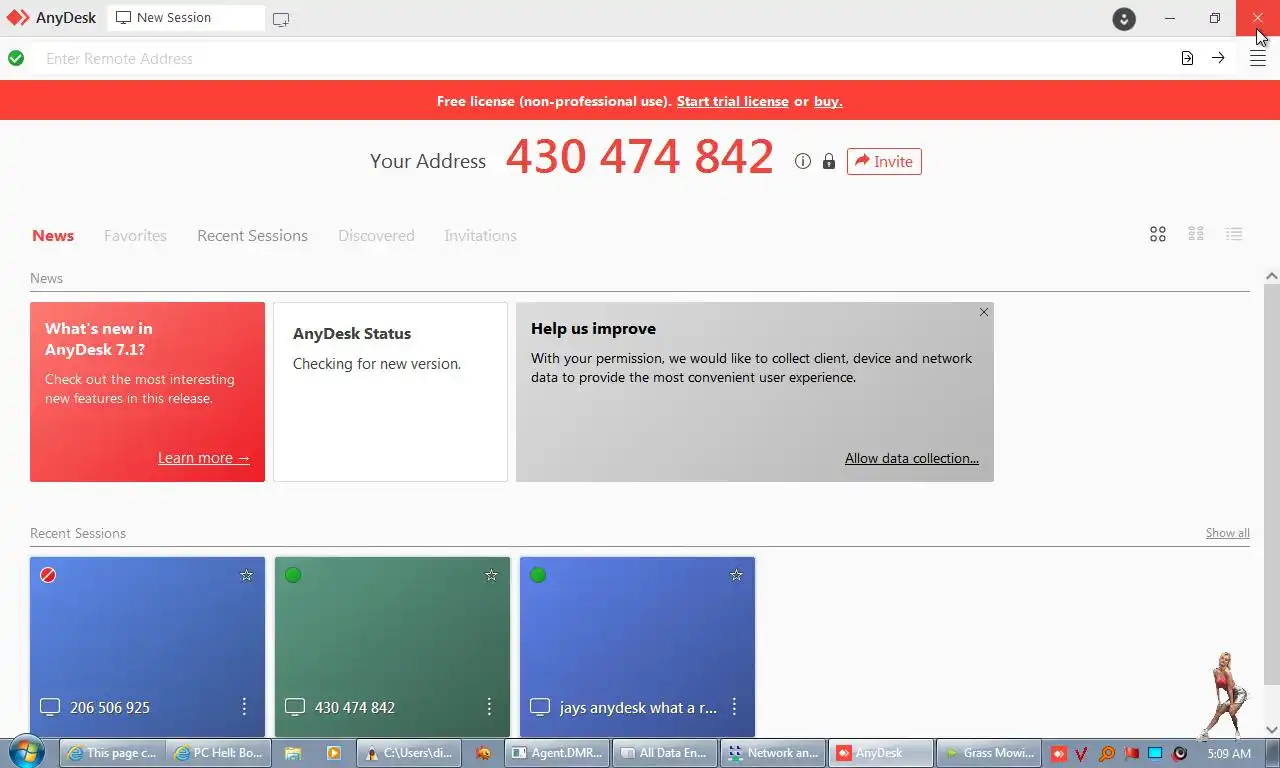
Task: Click the info icon beside your address
Action: 802,161
